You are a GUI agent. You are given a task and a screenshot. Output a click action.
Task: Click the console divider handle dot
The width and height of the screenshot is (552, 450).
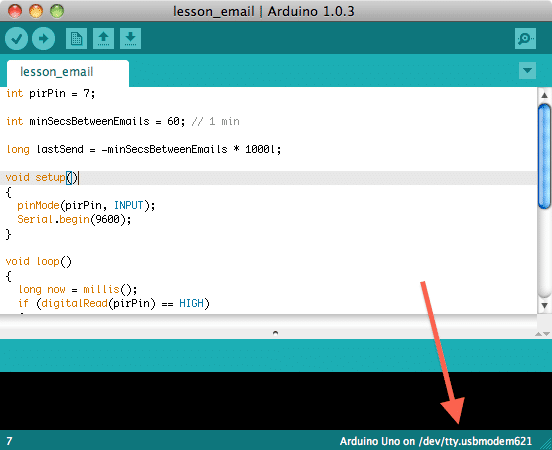point(275,332)
